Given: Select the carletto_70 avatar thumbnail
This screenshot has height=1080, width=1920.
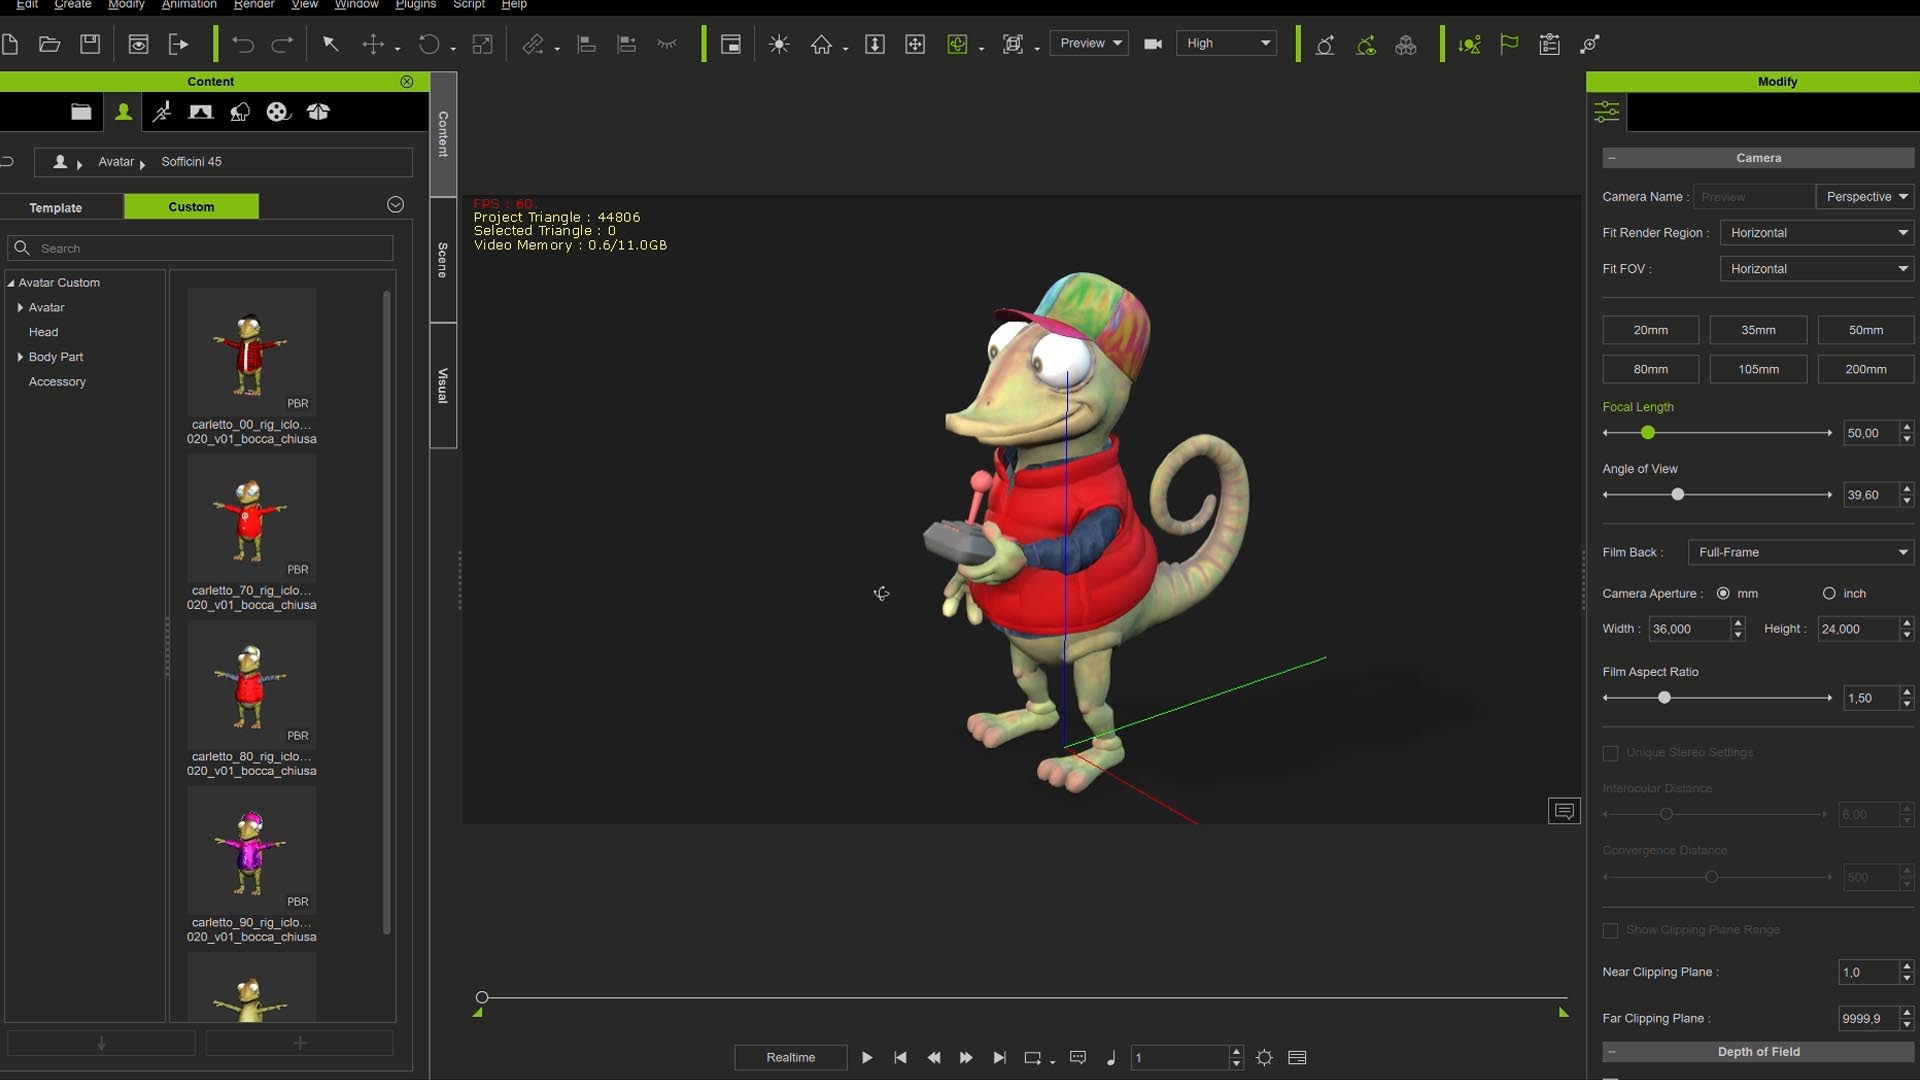Looking at the screenshot, I should (251, 518).
